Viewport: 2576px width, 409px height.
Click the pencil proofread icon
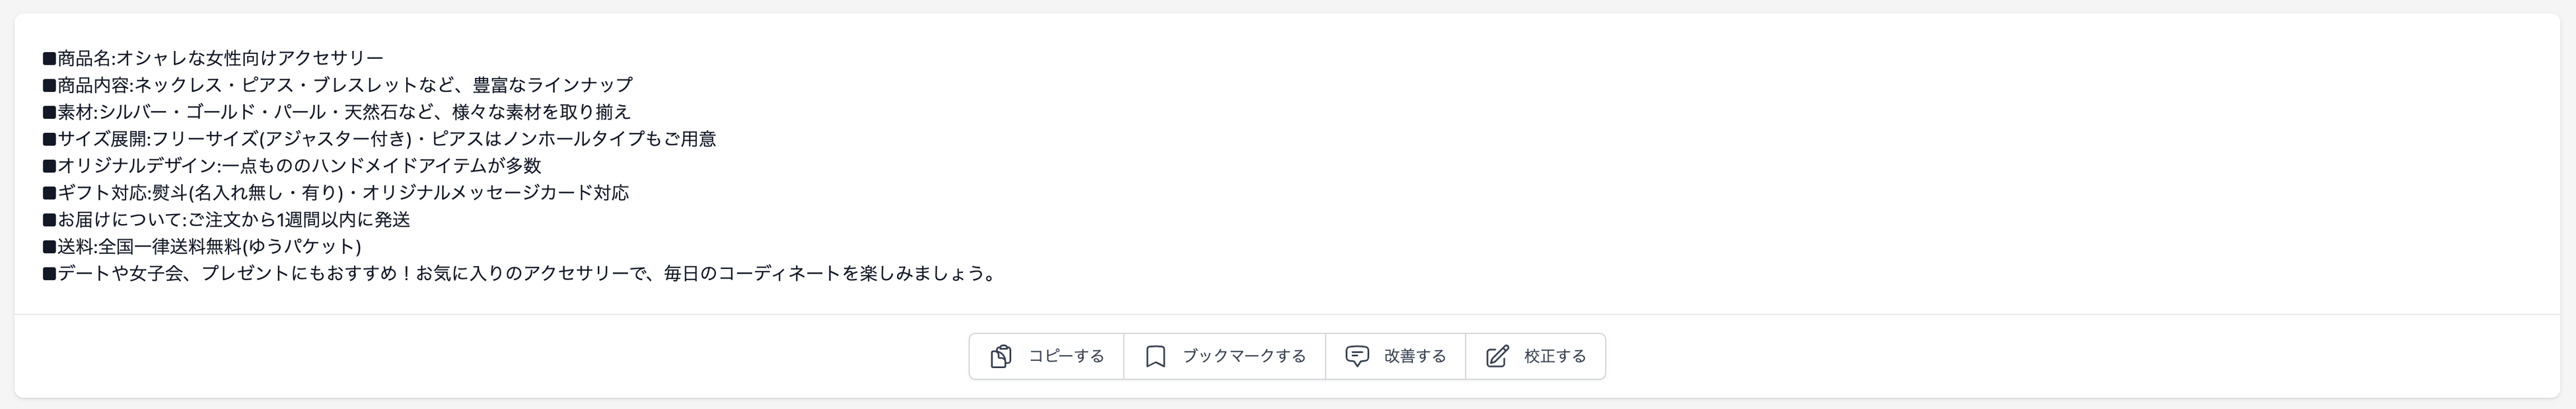pyautogui.click(x=1496, y=357)
